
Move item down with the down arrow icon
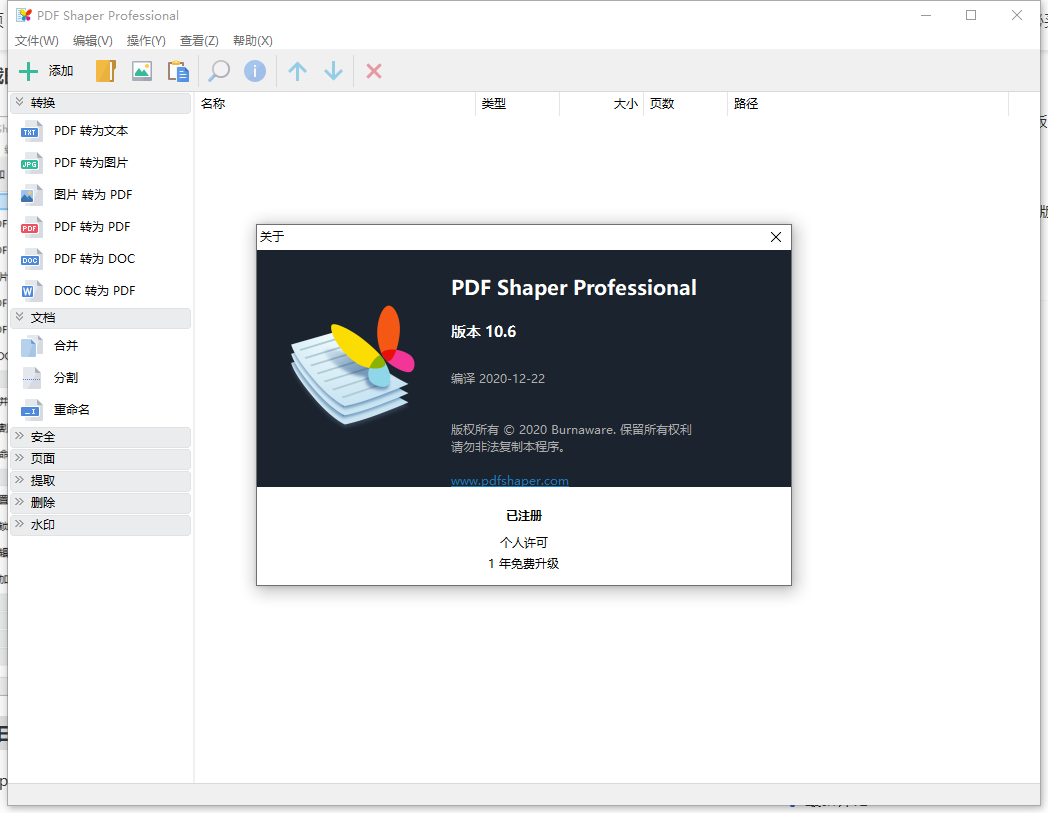click(x=333, y=71)
